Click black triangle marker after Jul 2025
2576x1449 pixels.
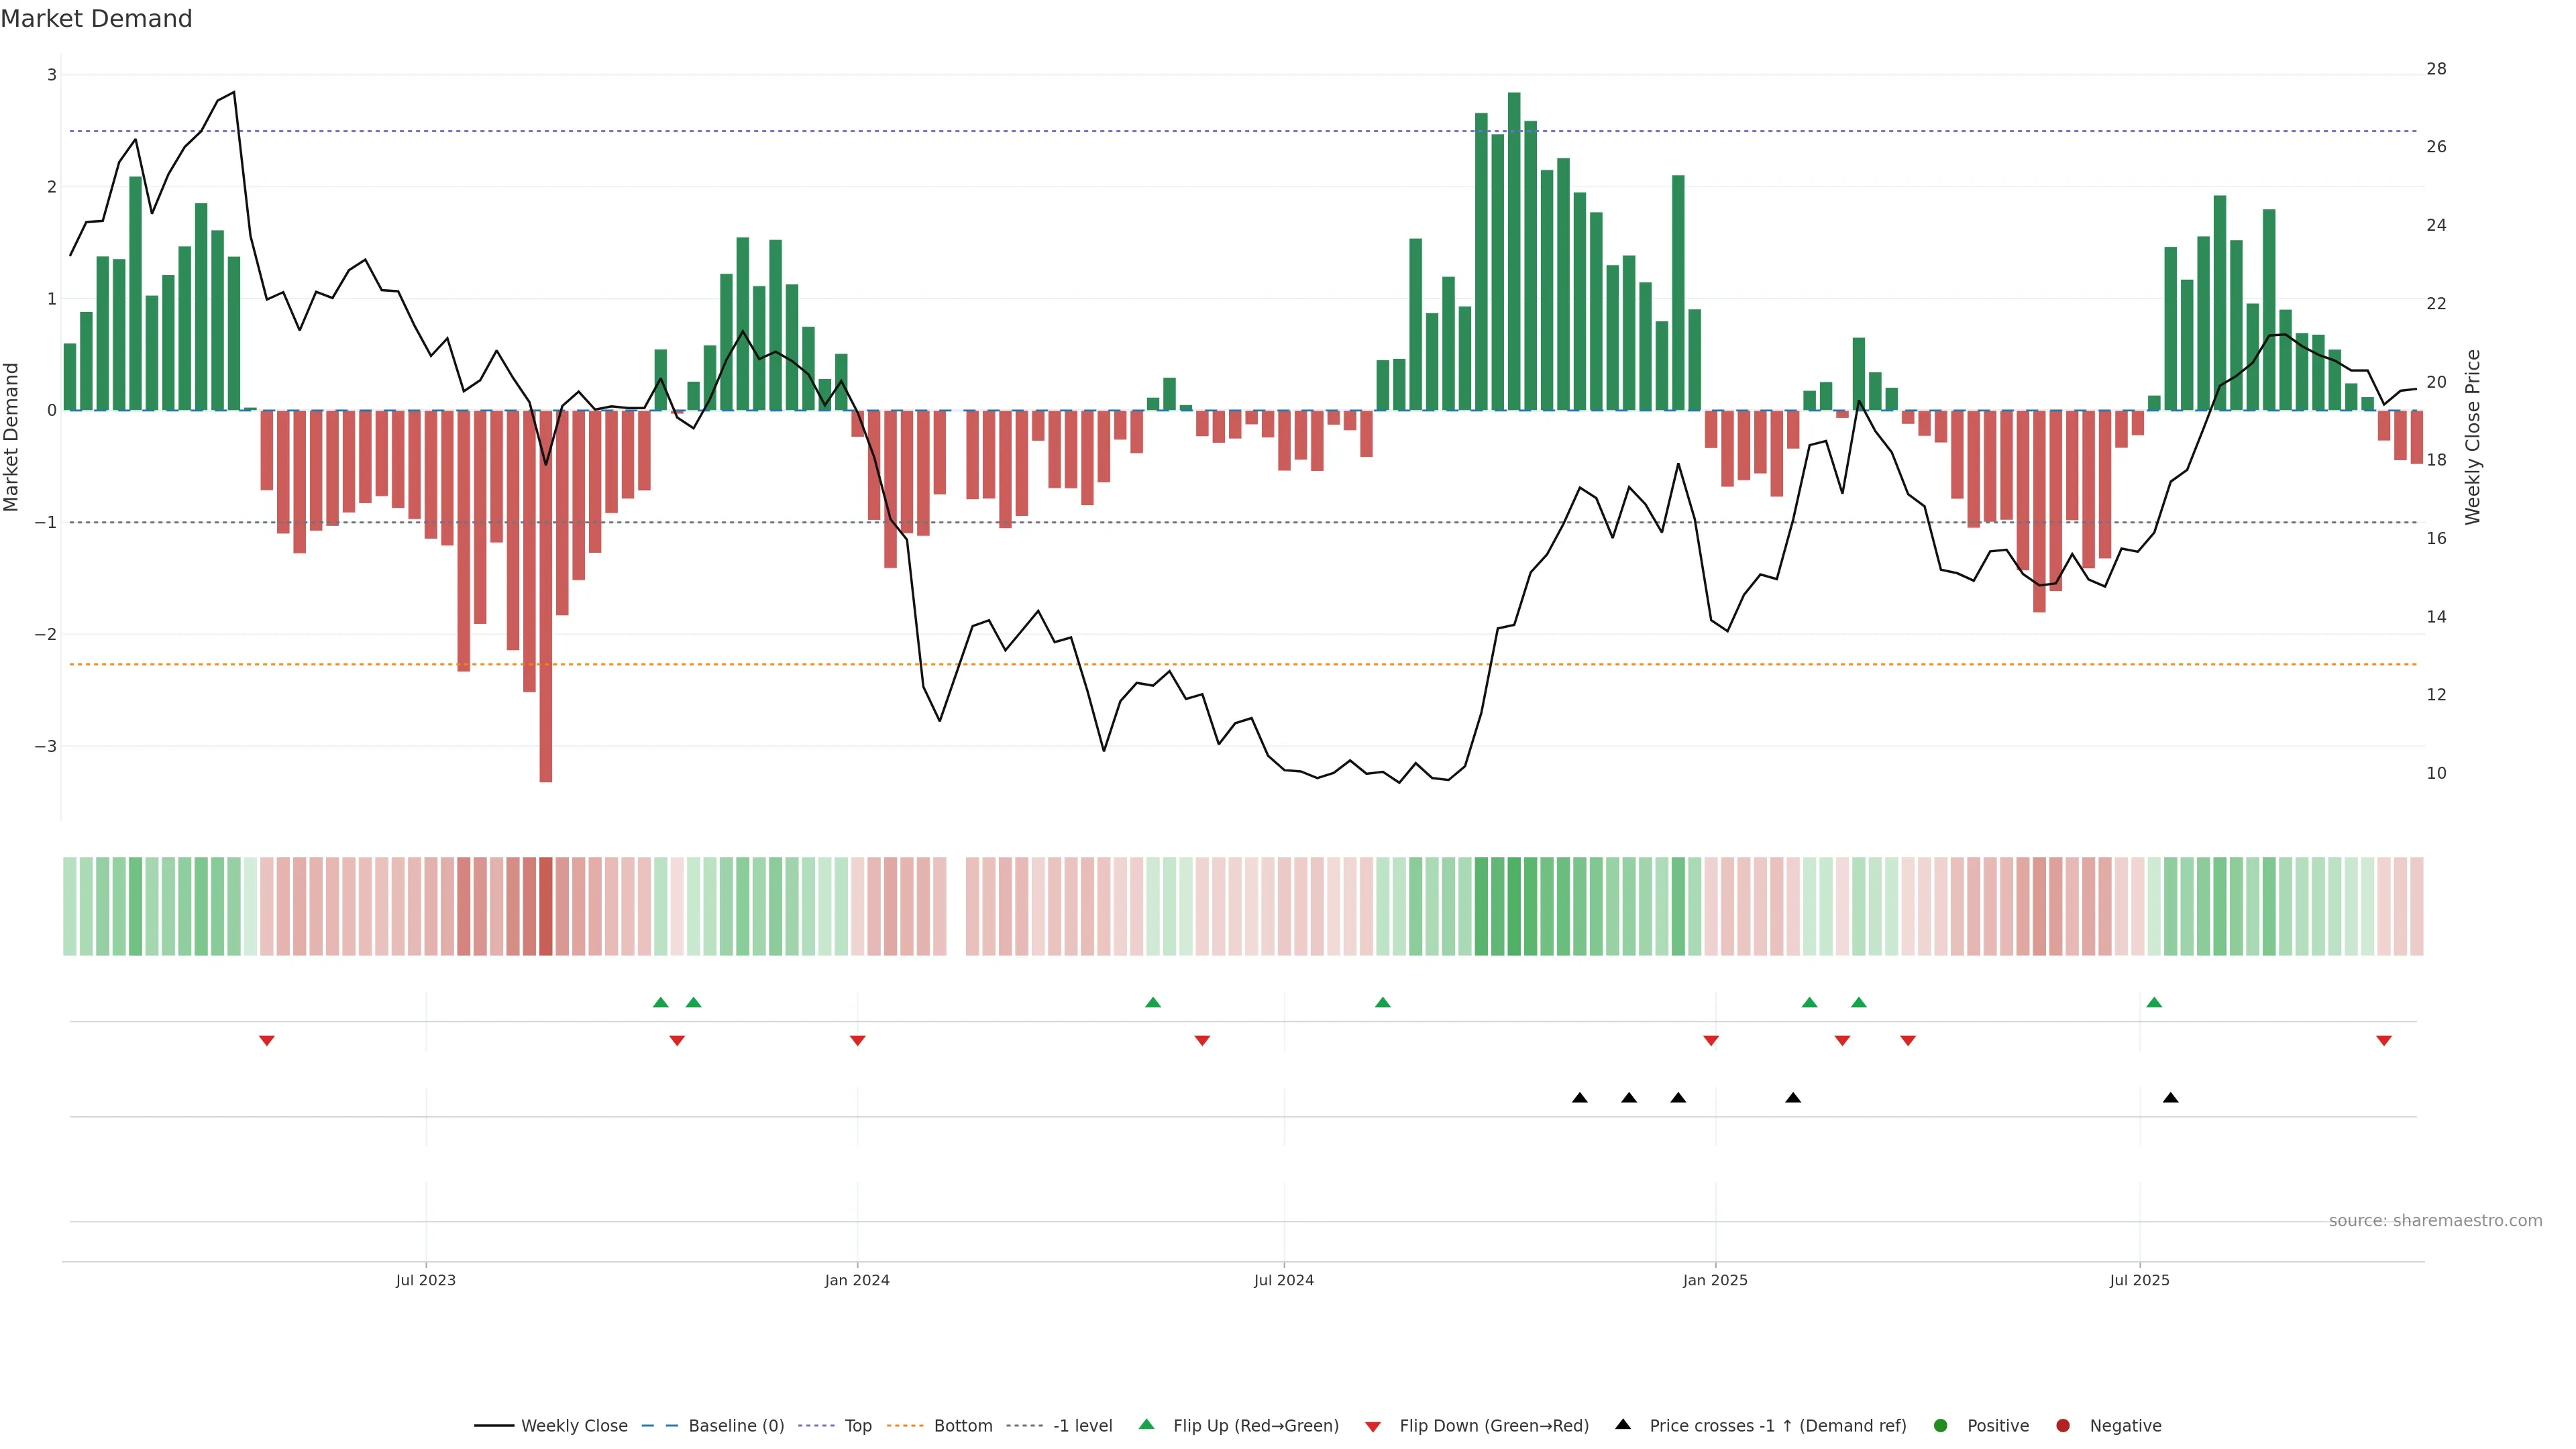(2170, 1098)
